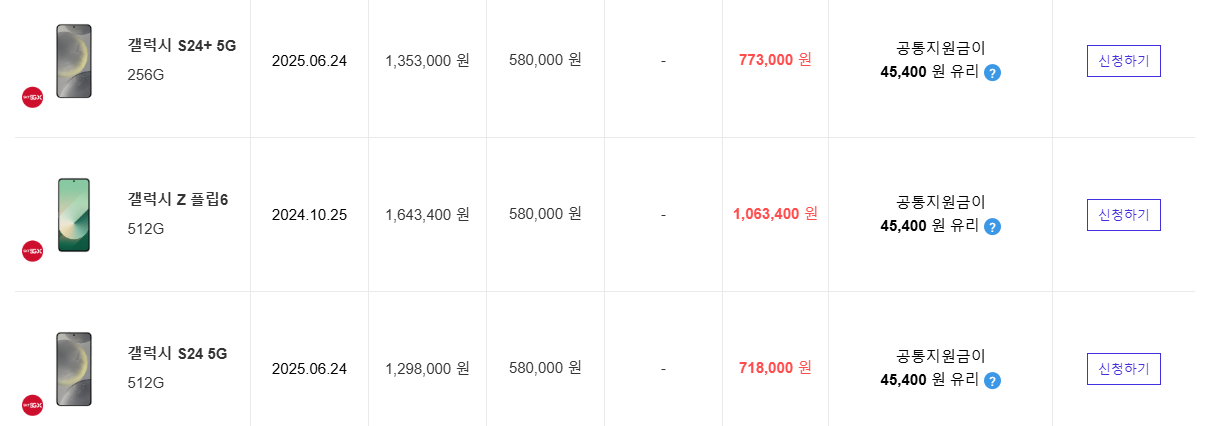The height and width of the screenshot is (426, 1214).
Task: Open the 갤럭시 S24 5G product name
Action: 177,353
